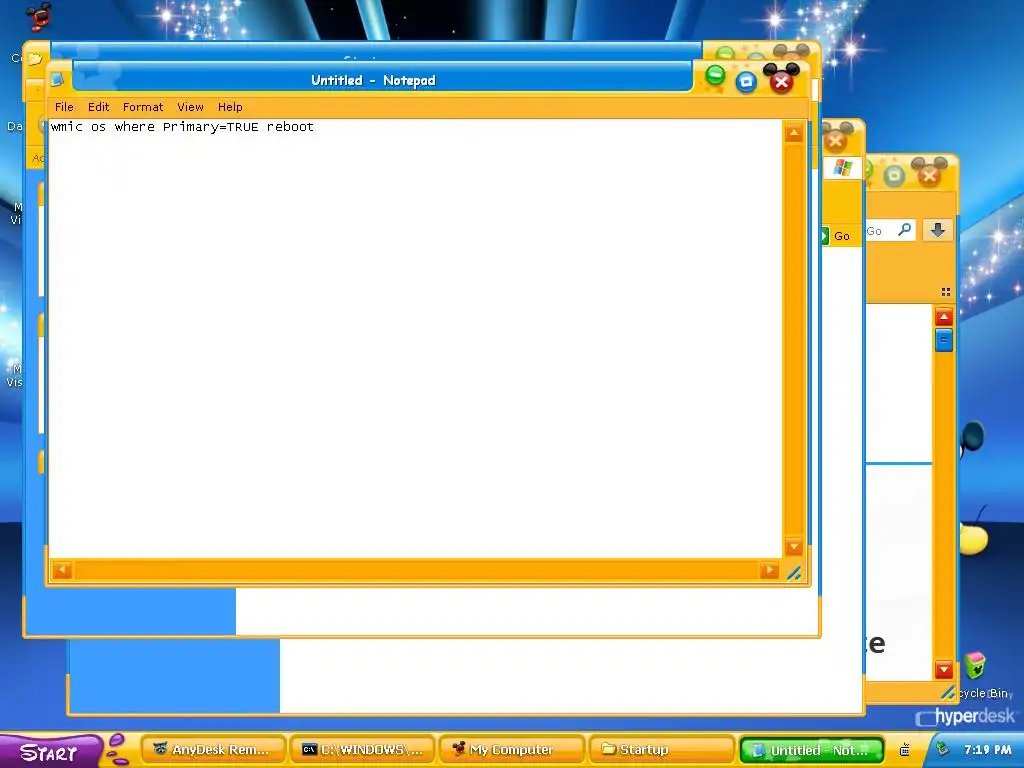Open the Format menu in Notepad
Screen dimensions: 1024x768
(143, 107)
